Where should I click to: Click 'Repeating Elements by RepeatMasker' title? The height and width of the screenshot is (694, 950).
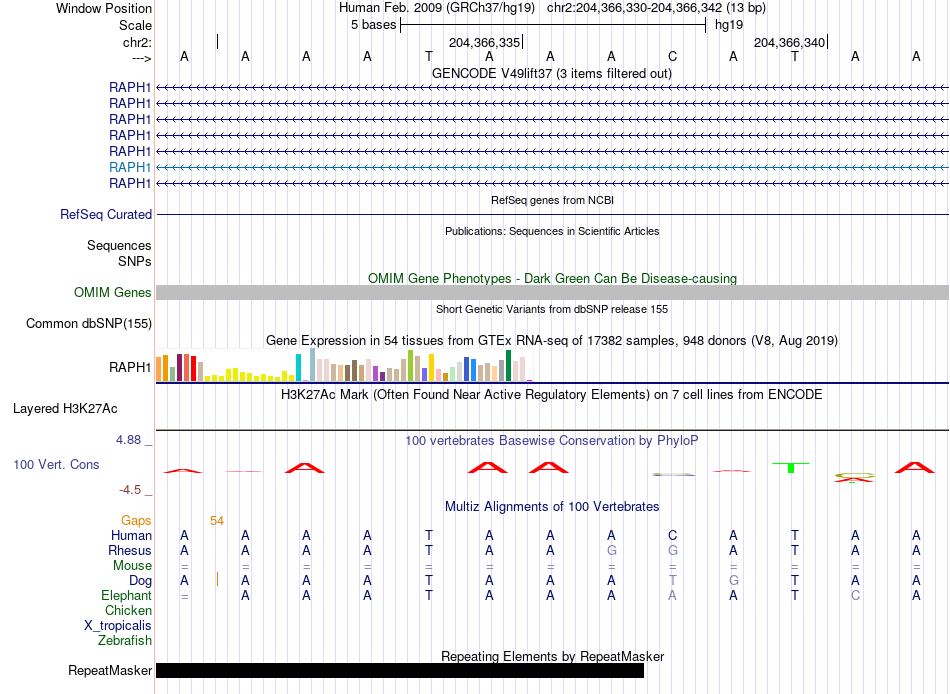553,656
